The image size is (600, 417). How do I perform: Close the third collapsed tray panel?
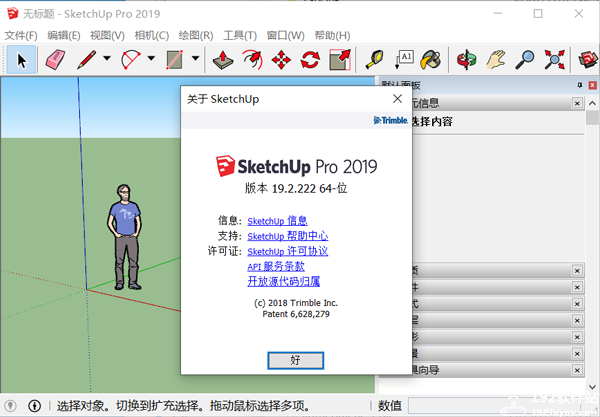[577, 304]
